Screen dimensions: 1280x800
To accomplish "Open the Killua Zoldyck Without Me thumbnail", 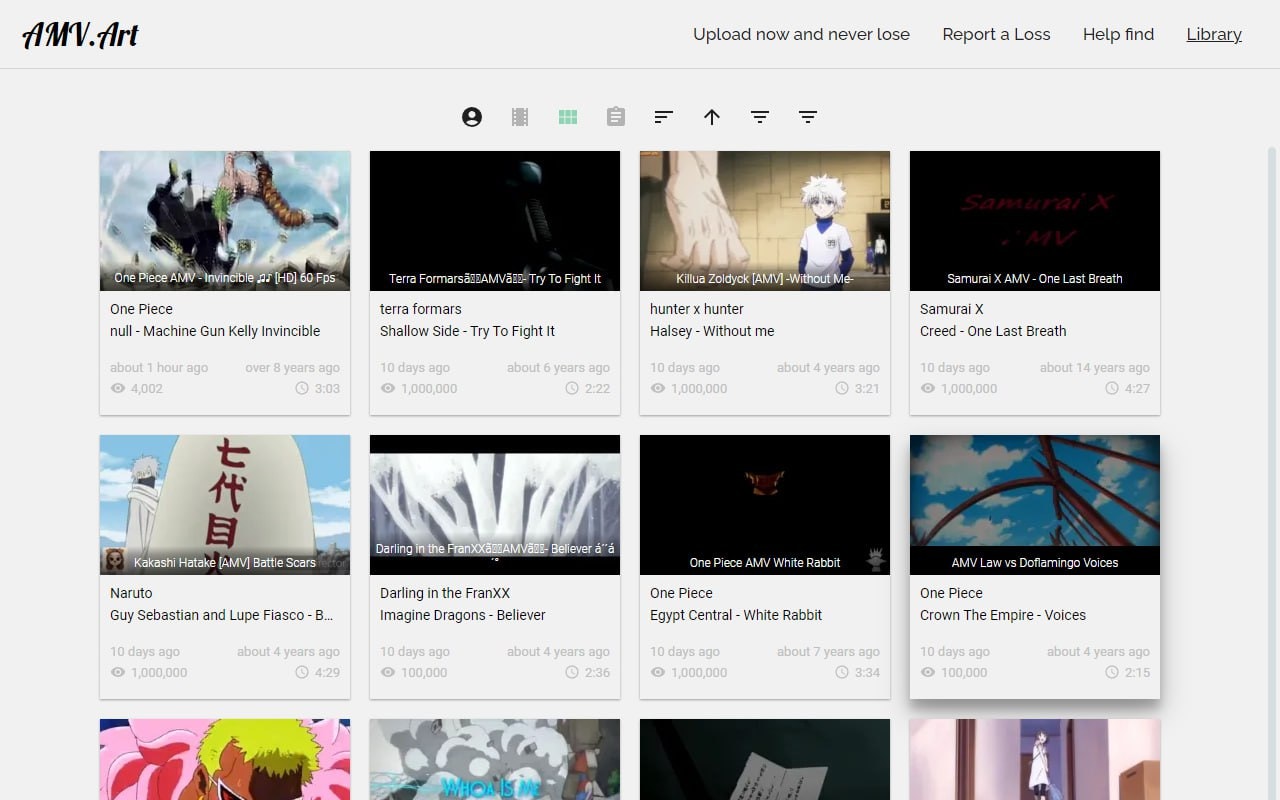I will 765,221.
